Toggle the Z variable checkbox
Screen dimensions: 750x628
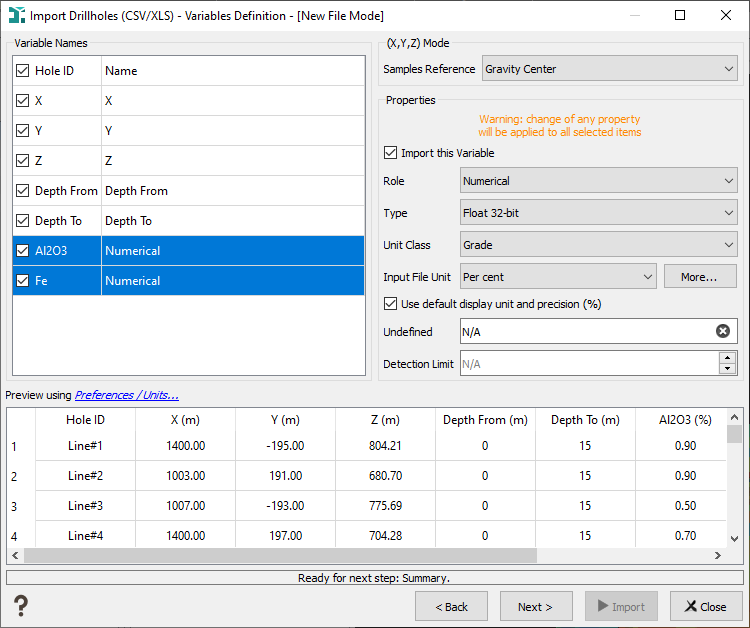(22, 160)
